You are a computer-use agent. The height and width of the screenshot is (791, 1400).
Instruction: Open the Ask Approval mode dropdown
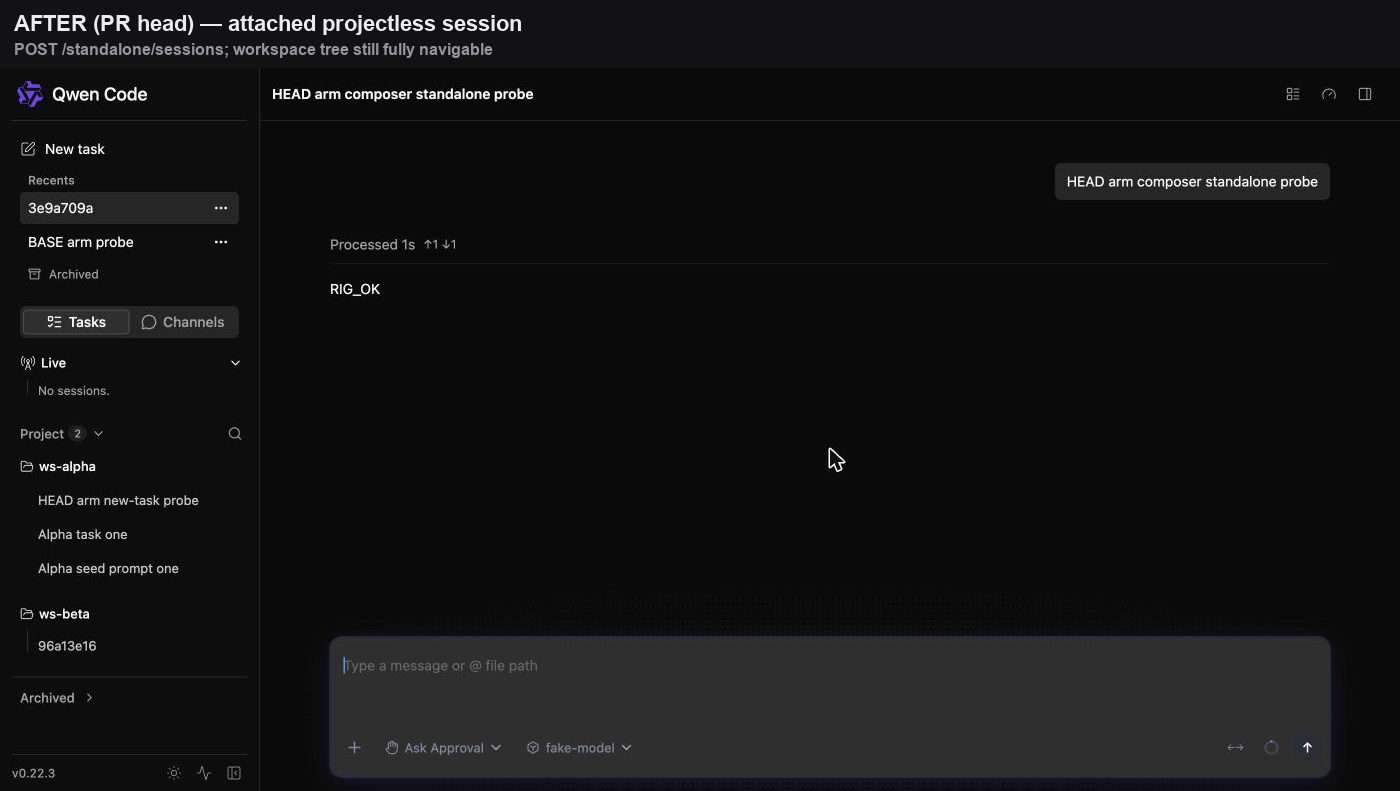[x=443, y=748]
